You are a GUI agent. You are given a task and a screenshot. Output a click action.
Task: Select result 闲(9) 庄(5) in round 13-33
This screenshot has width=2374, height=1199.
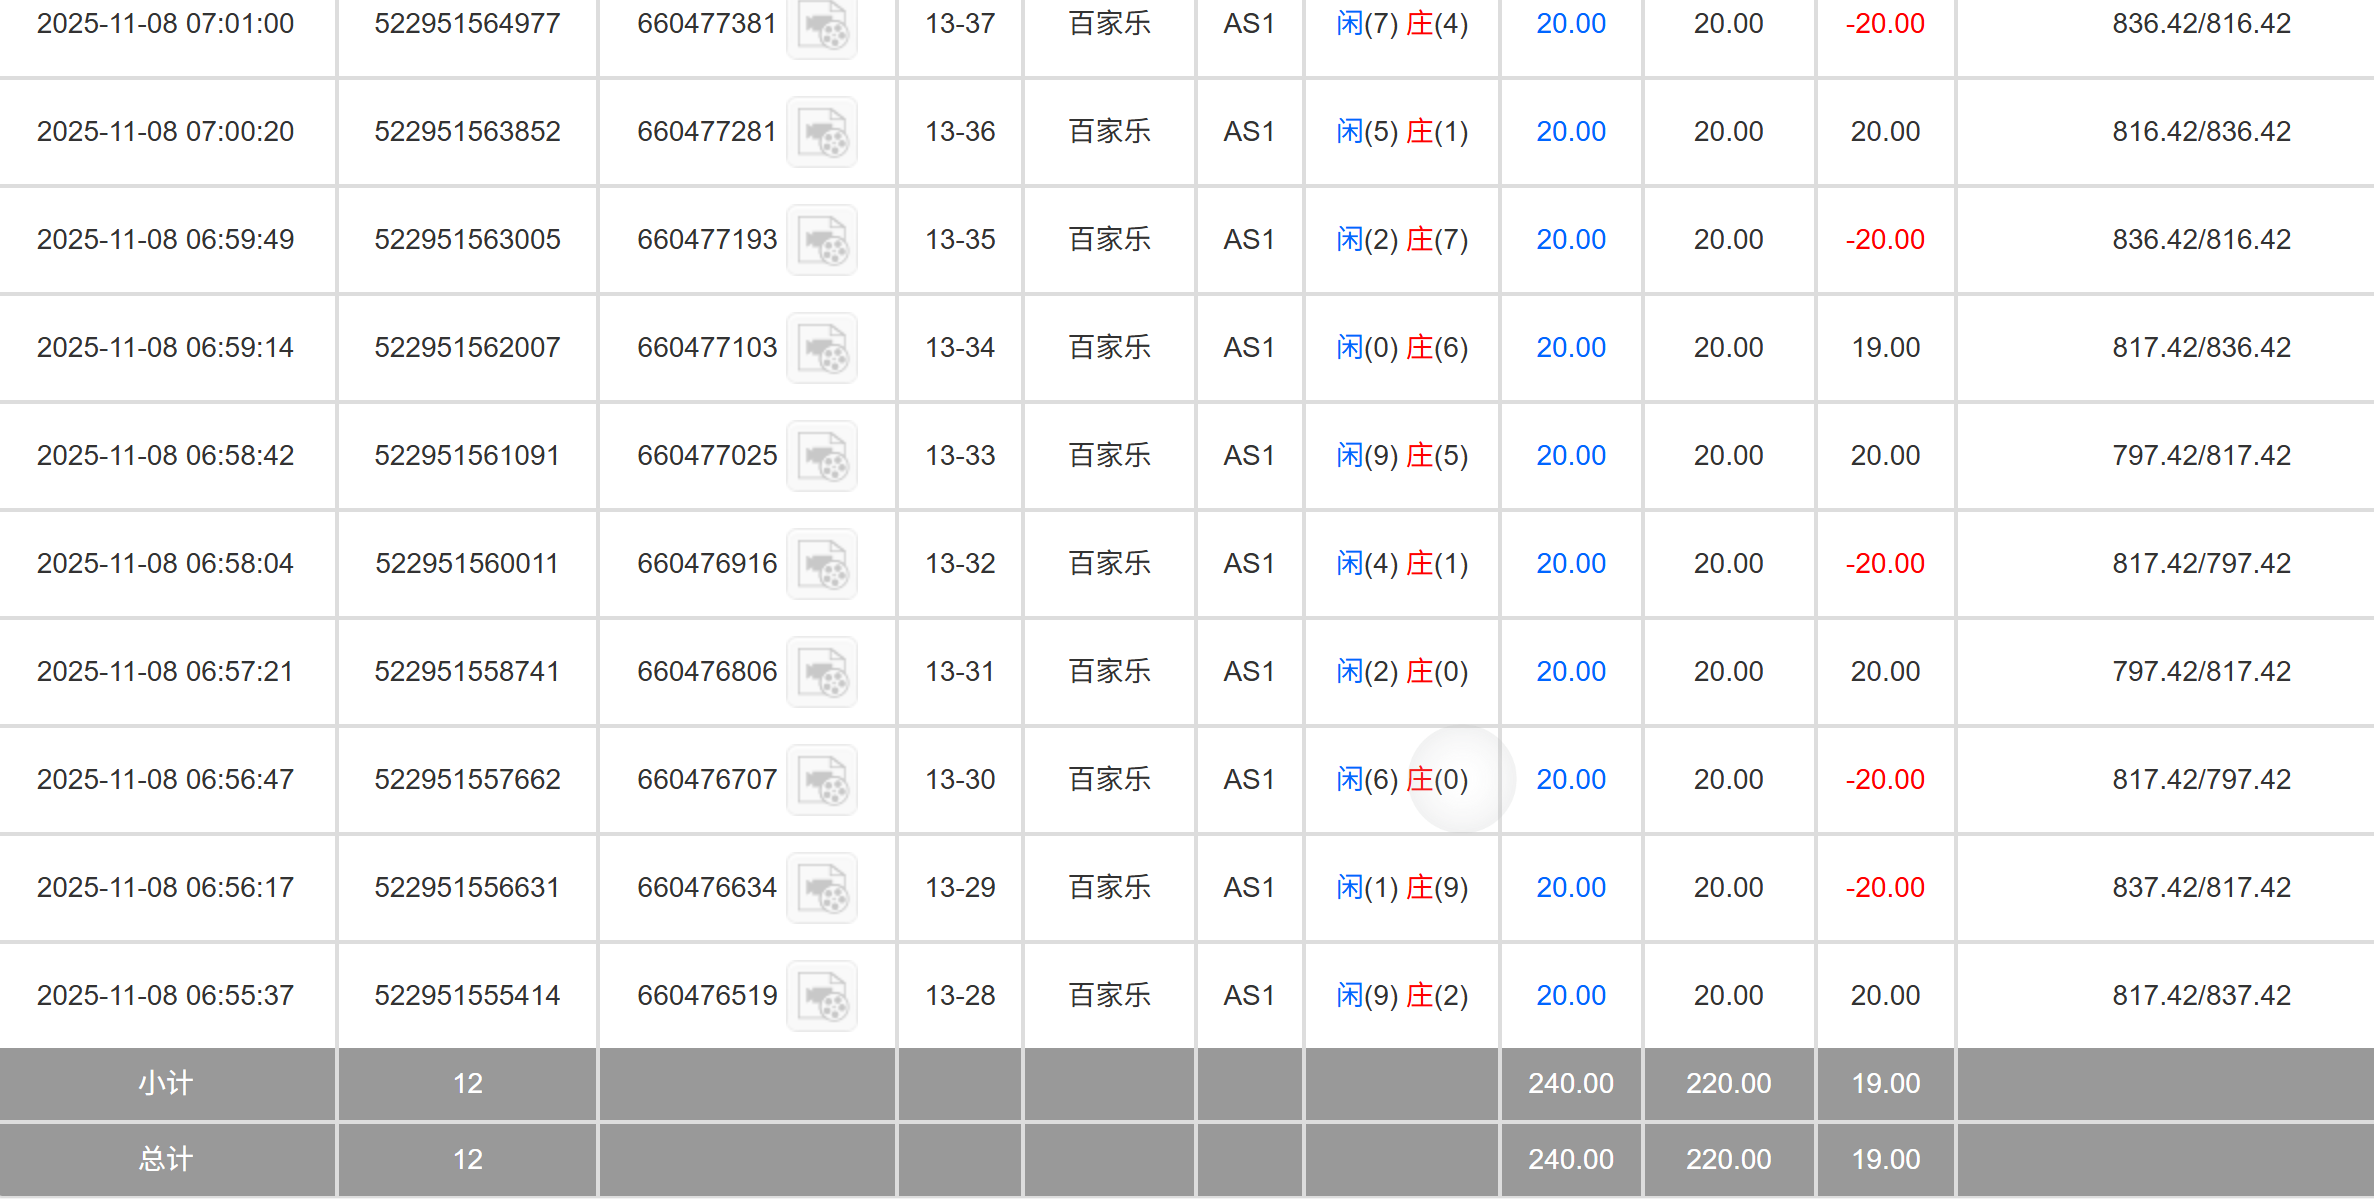1402,456
